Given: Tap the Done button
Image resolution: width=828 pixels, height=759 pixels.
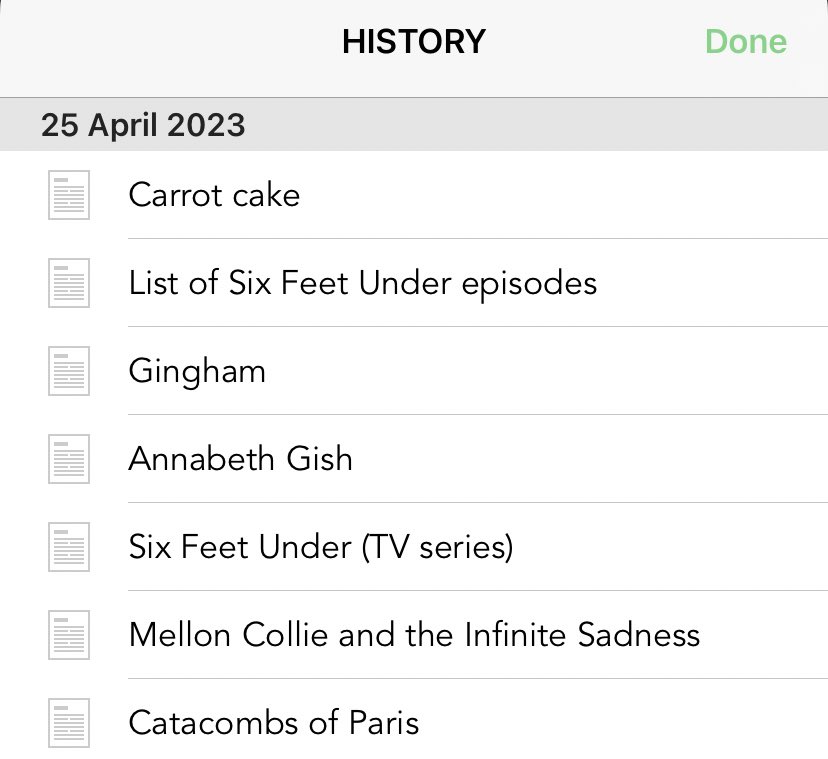Looking at the screenshot, I should [x=745, y=42].
